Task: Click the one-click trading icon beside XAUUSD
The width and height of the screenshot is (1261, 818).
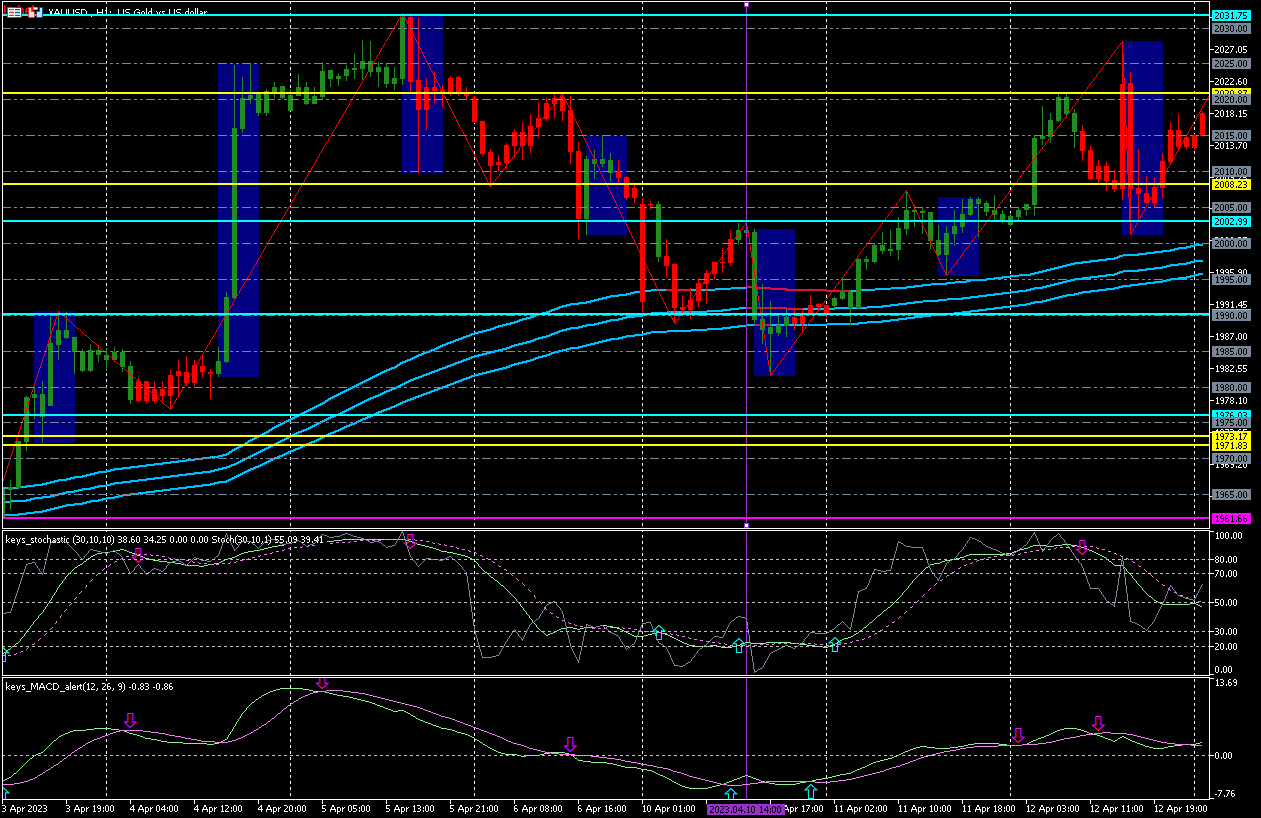Action: (x=33, y=12)
